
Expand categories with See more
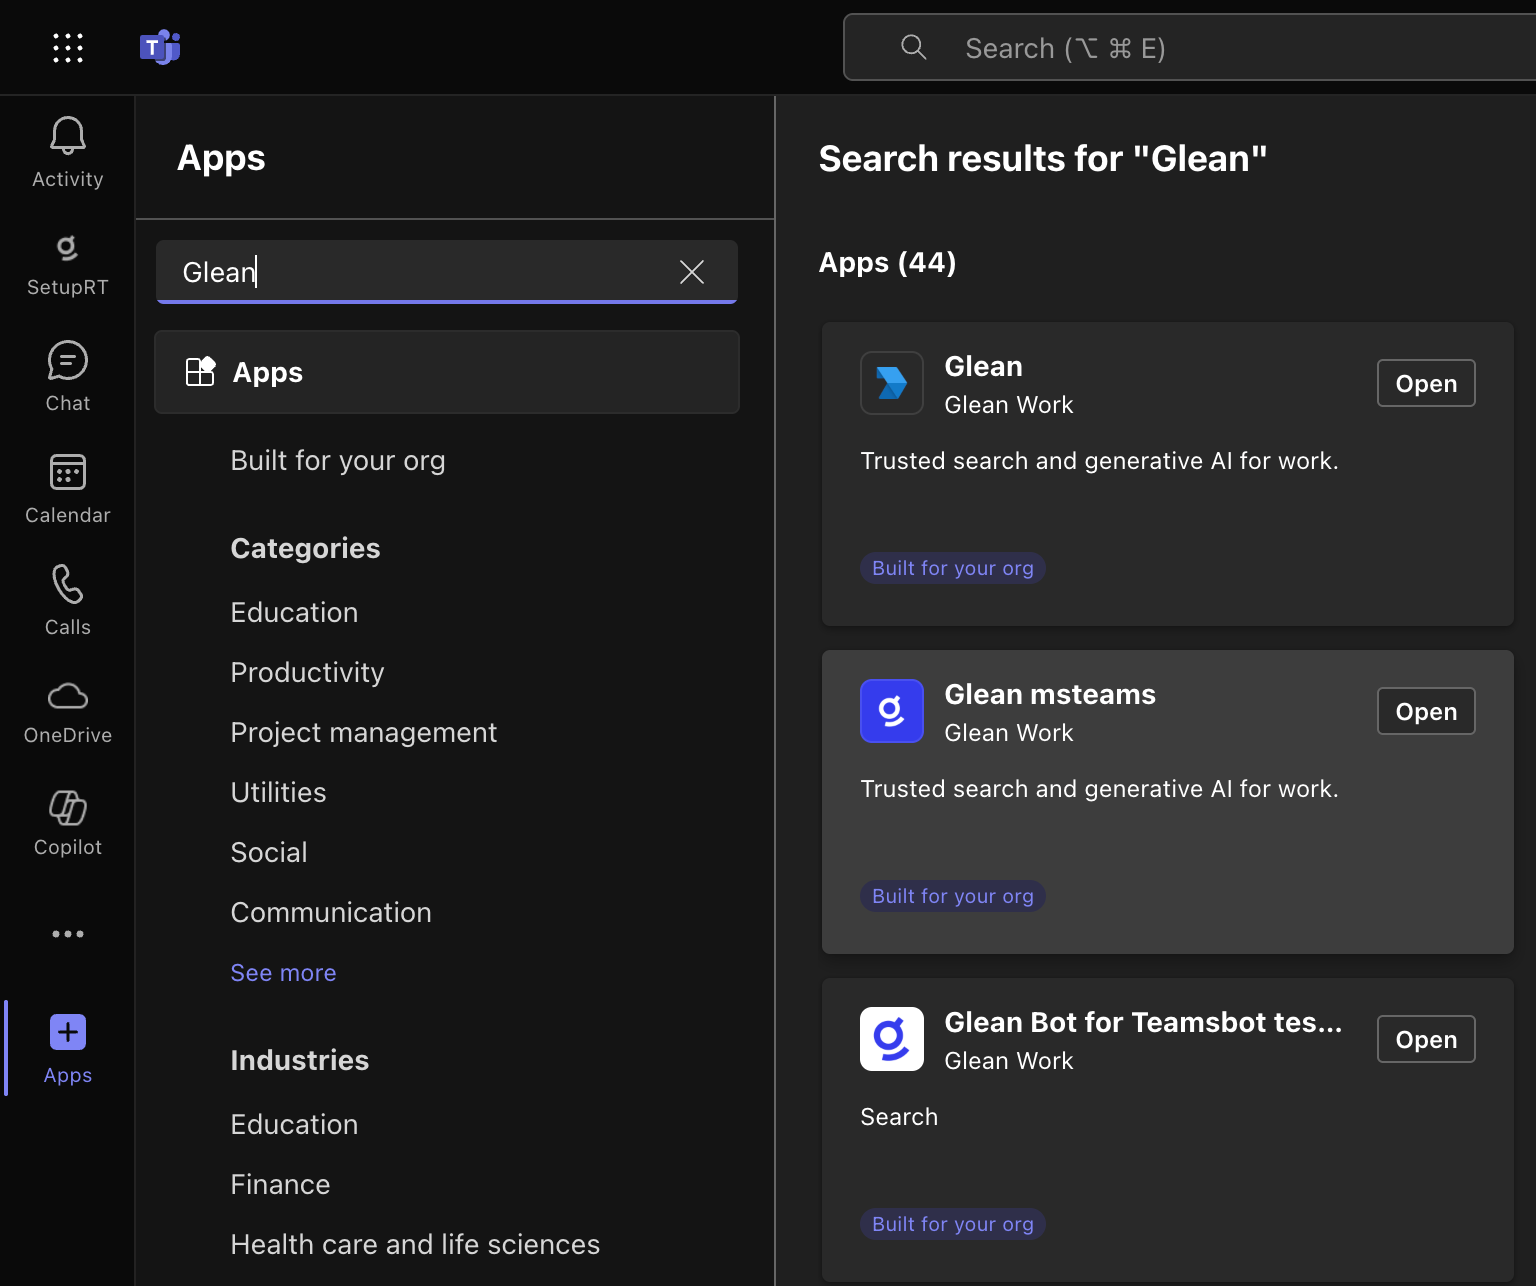(x=283, y=973)
